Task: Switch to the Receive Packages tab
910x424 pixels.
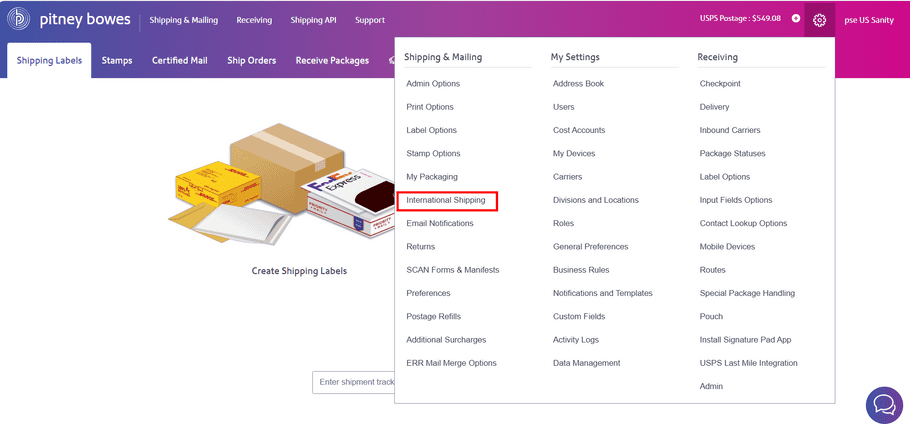Action: coord(332,60)
